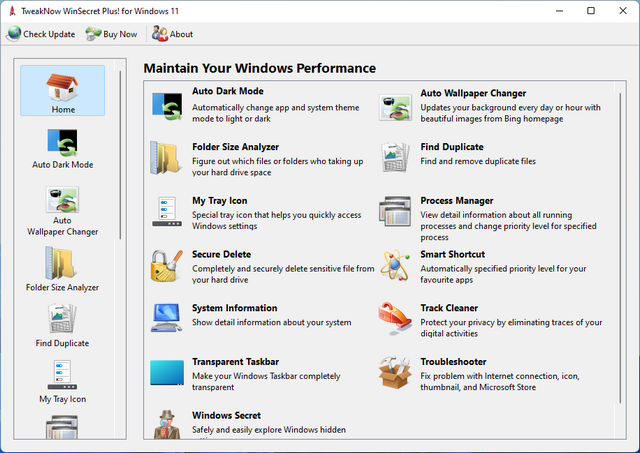Open the Auto Dark Mode icon in main panel
The width and height of the screenshot is (640, 453).
click(166, 104)
